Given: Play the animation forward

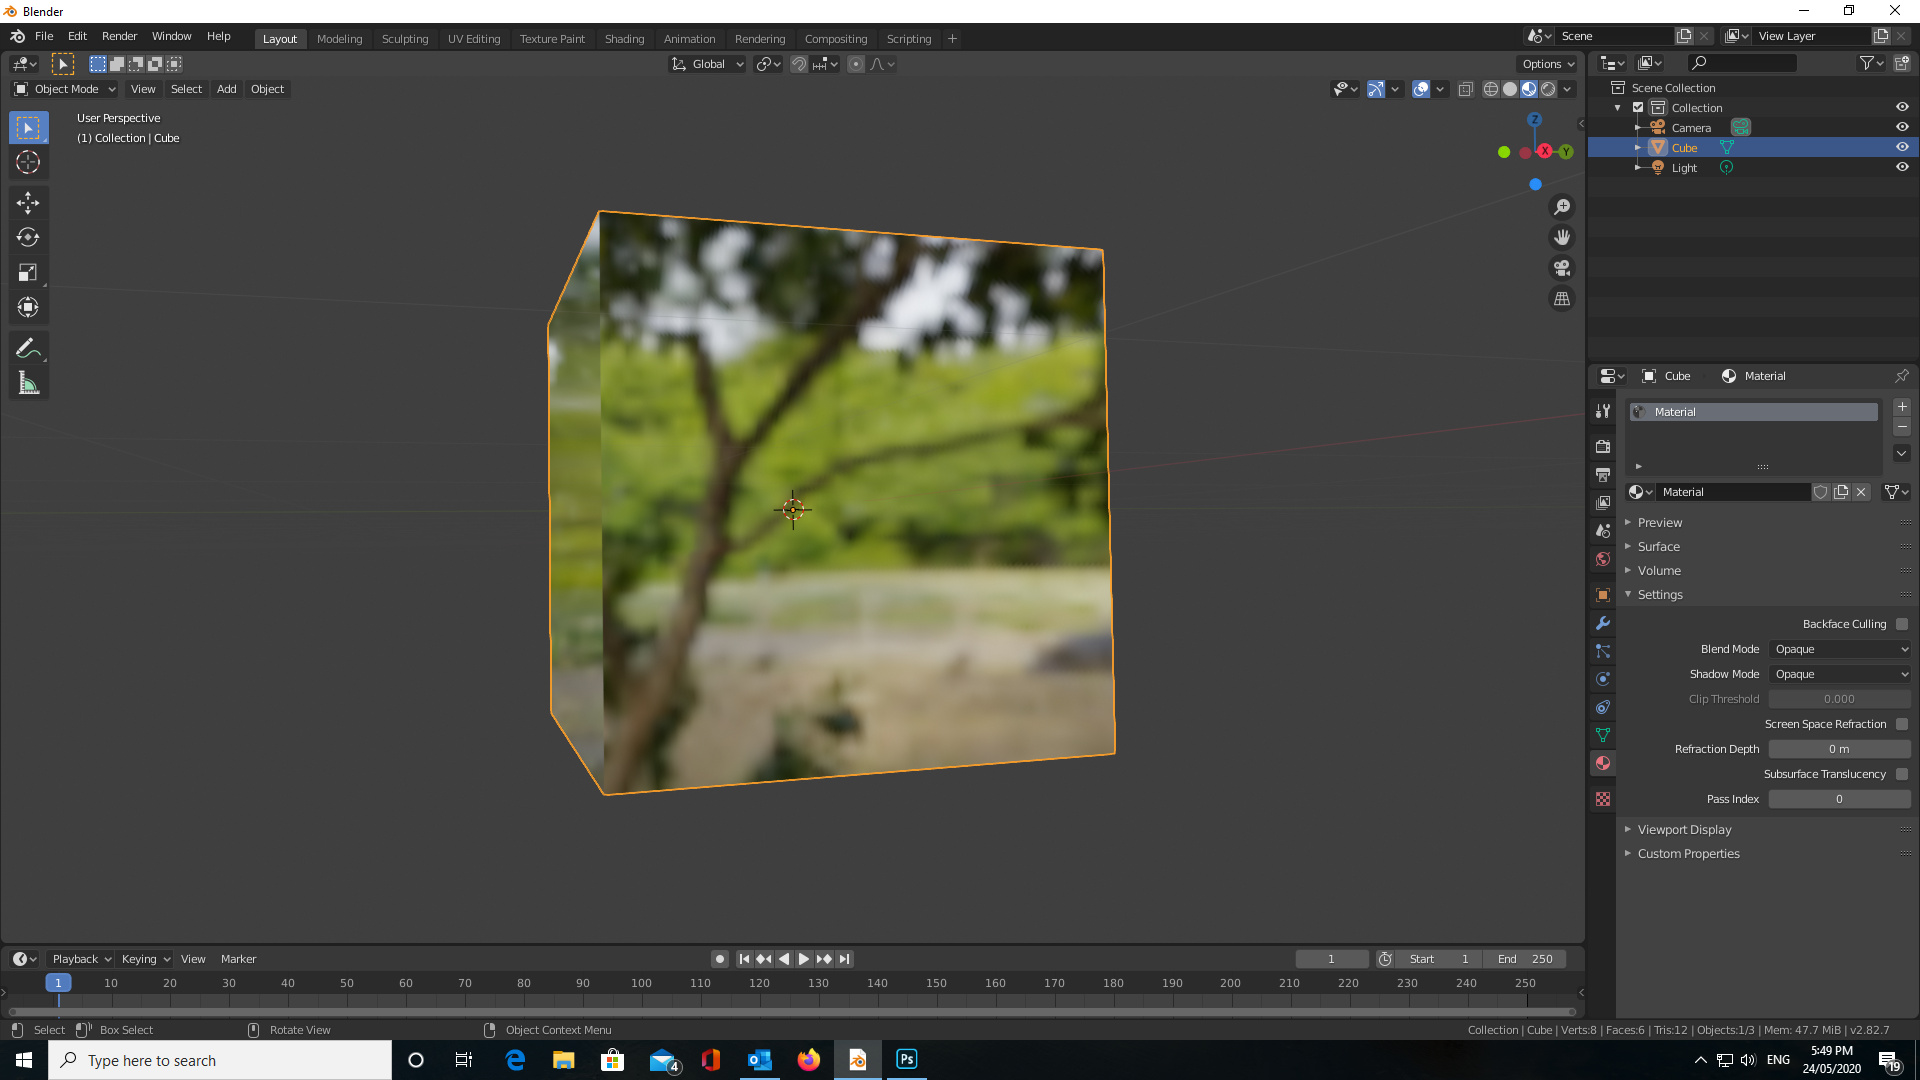Looking at the screenshot, I should pos(803,959).
